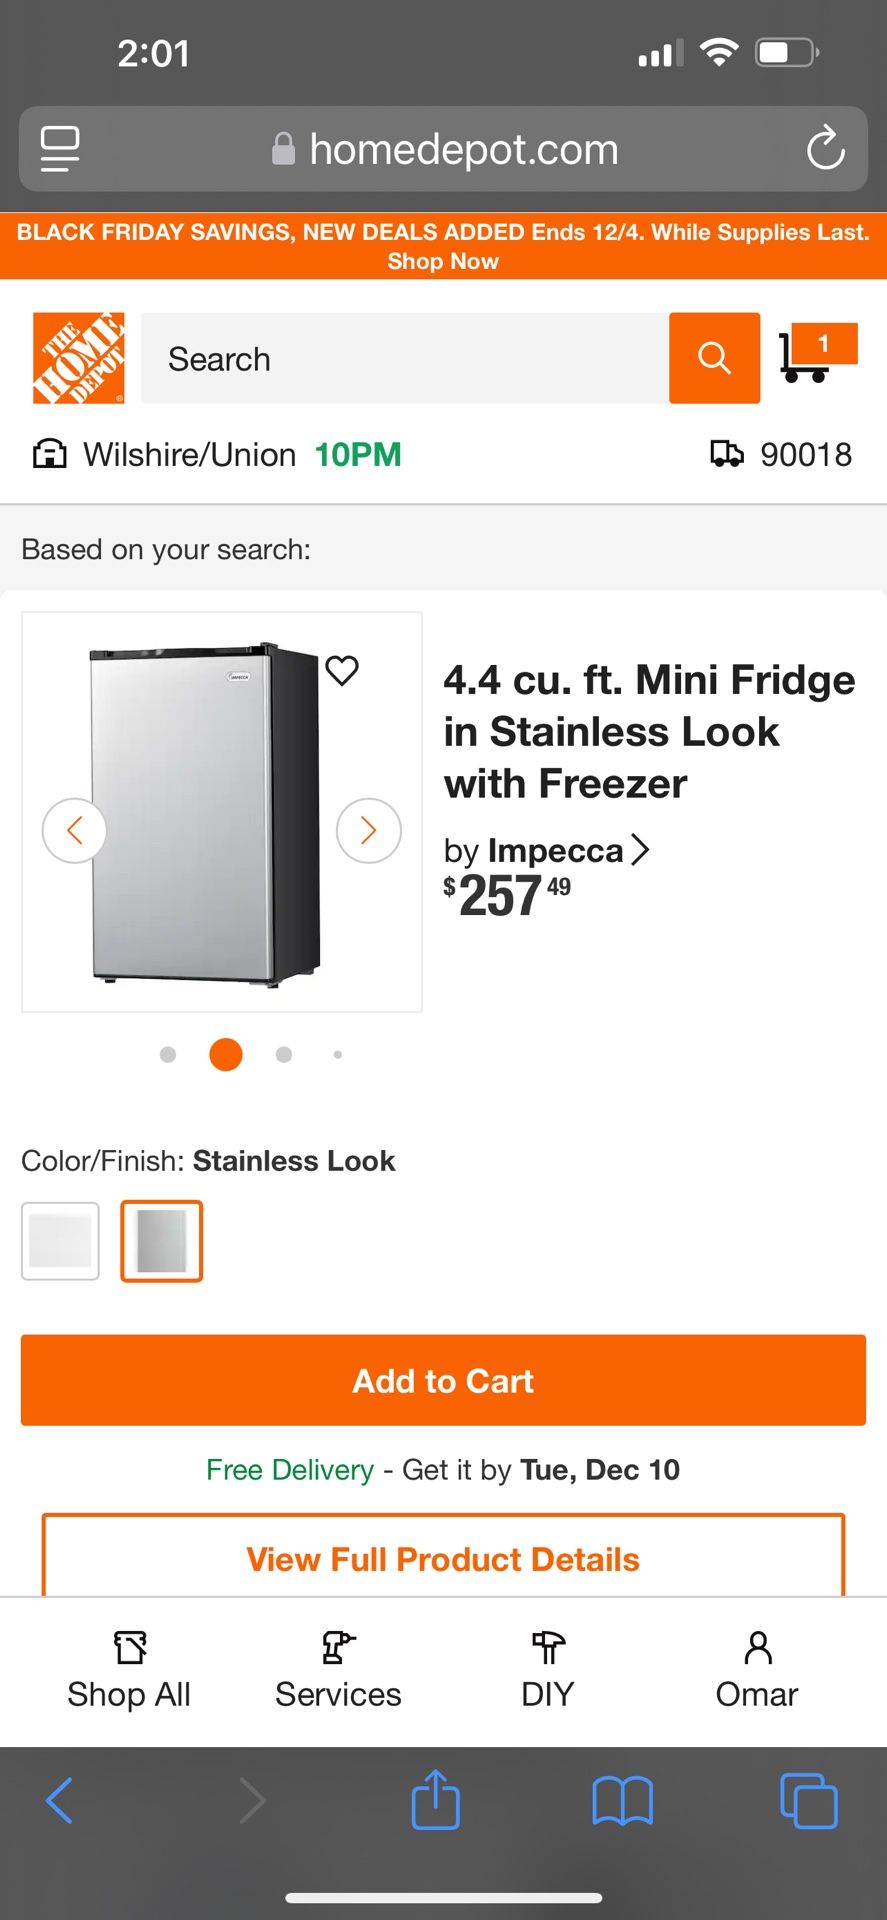Open the Services tab
The image size is (887, 1920).
(338, 1670)
